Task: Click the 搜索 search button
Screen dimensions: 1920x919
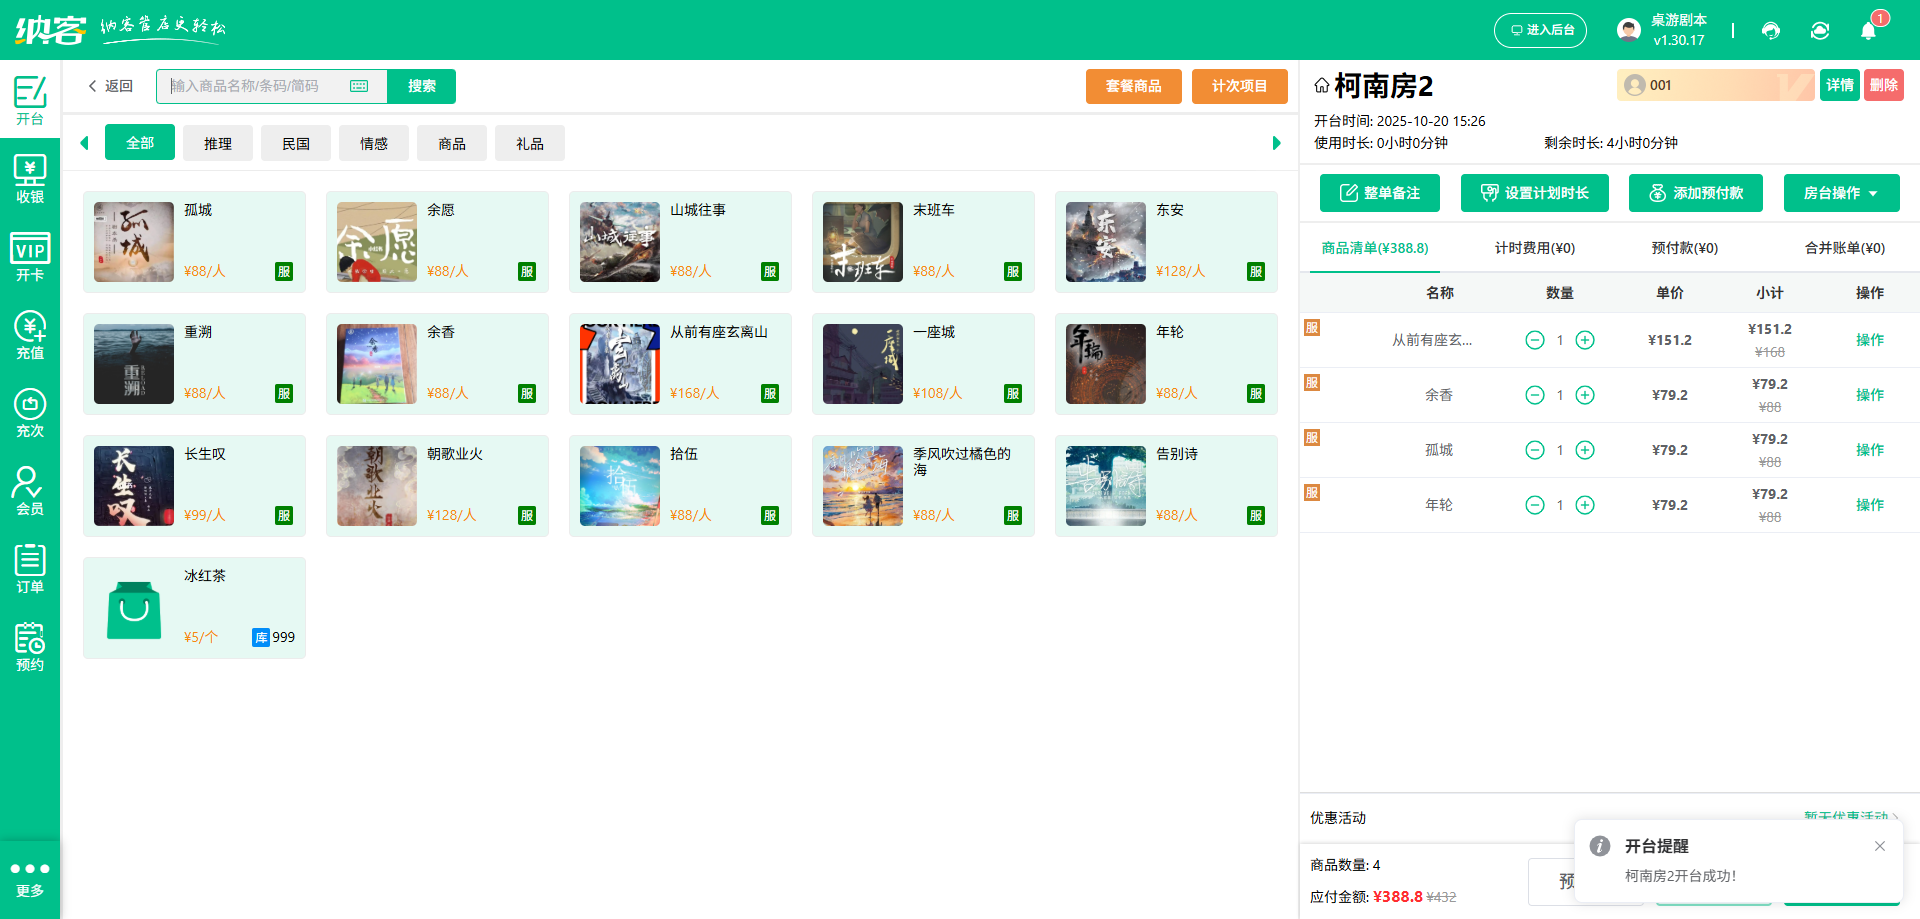Action: pyautogui.click(x=421, y=86)
